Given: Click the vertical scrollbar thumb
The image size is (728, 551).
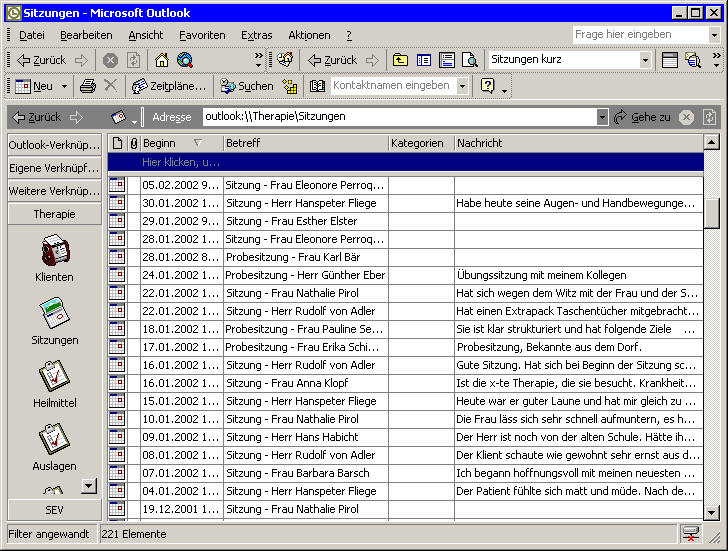Looking at the screenshot, I should (x=712, y=213).
